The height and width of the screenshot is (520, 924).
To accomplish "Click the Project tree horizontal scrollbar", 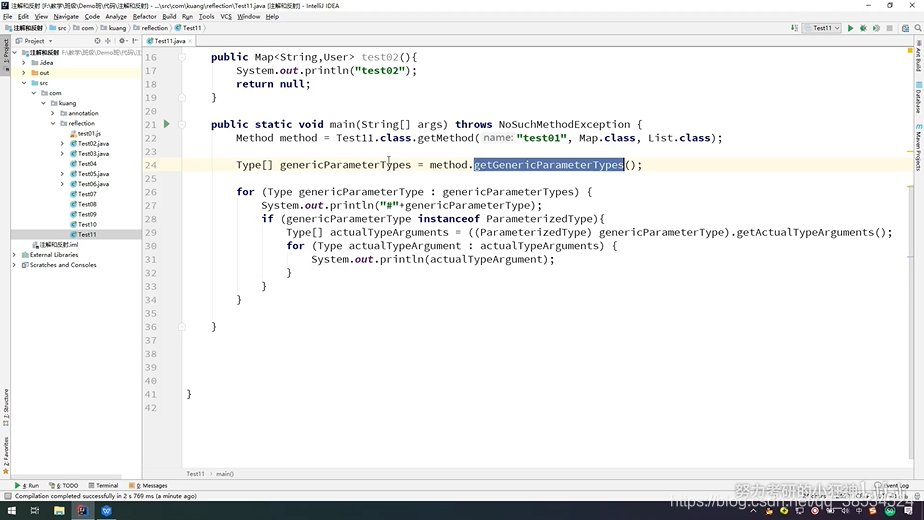I will coord(66,476).
